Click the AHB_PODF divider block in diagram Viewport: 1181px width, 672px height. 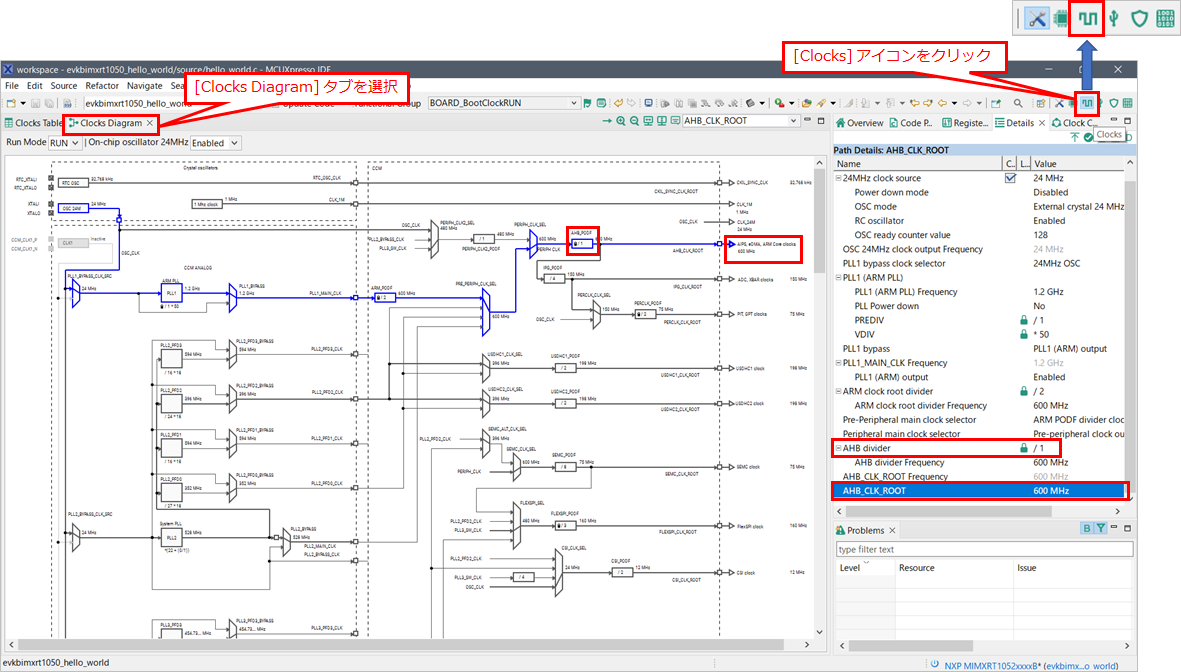coord(582,244)
